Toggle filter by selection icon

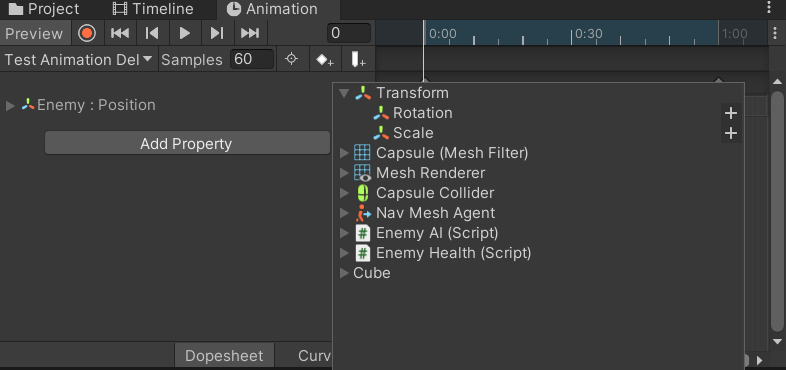291,59
